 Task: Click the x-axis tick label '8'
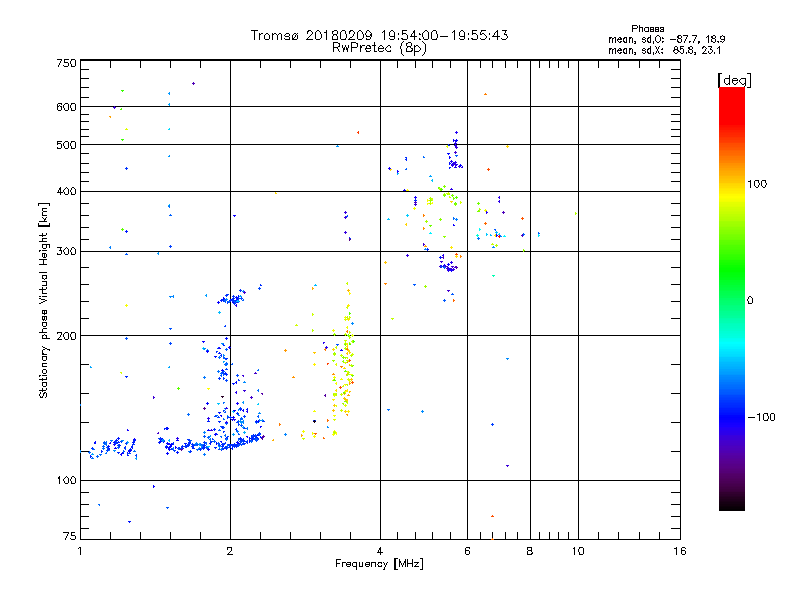pos(530,551)
